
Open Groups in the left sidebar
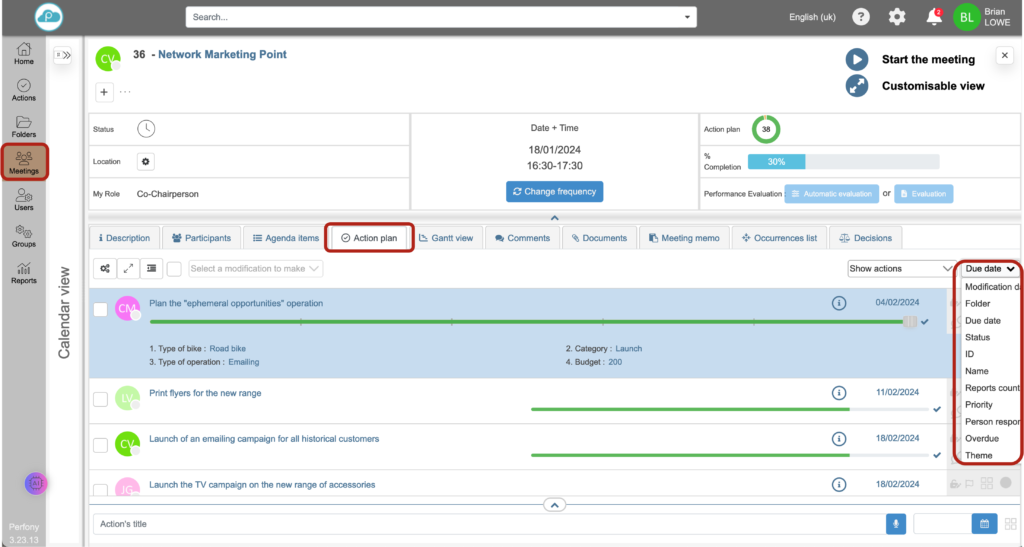tap(24, 235)
